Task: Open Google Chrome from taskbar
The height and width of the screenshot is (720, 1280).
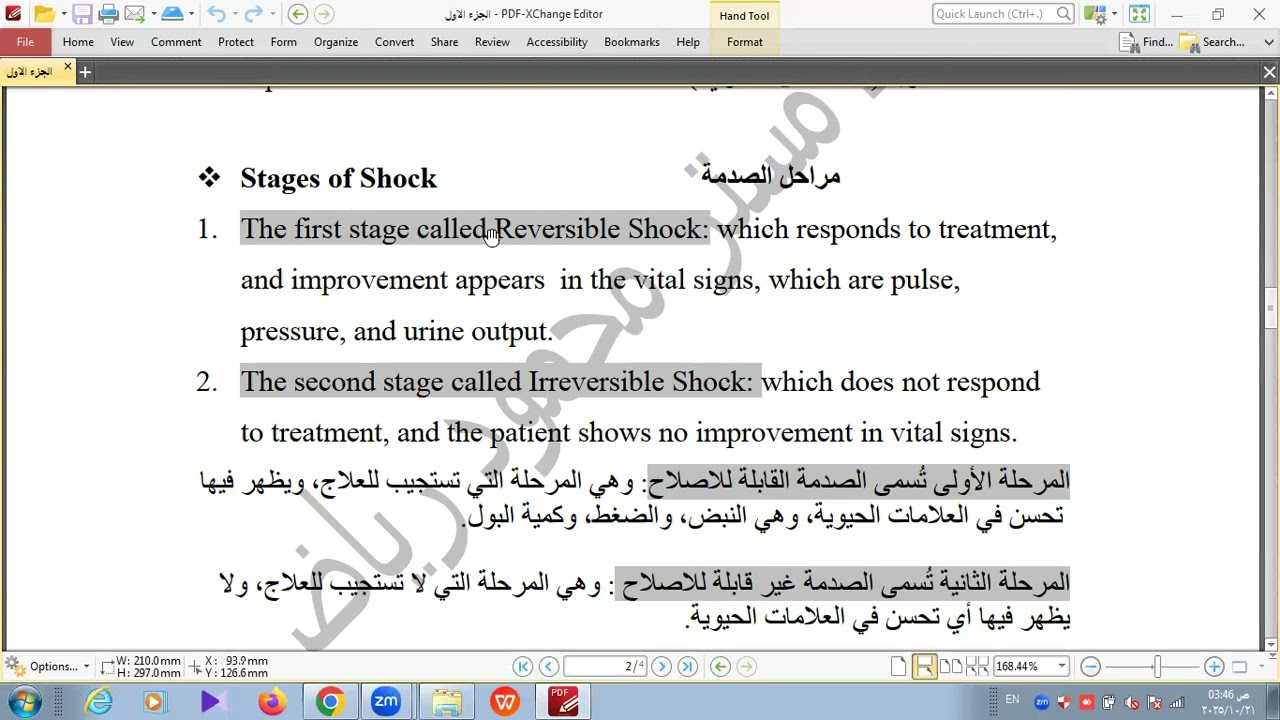Action: pos(329,702)
